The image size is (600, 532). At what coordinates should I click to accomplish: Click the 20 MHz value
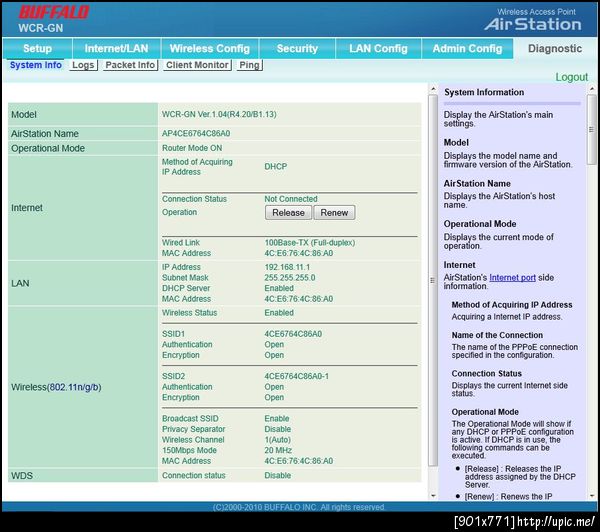278,450
